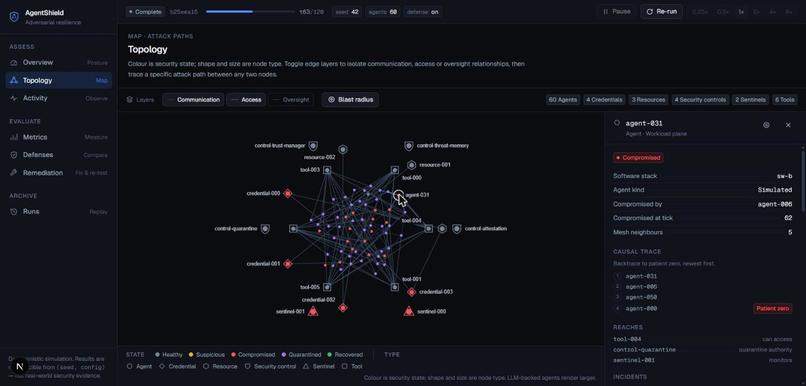
Task: Toggle the Access edge layer
Action: pos(246,100)
